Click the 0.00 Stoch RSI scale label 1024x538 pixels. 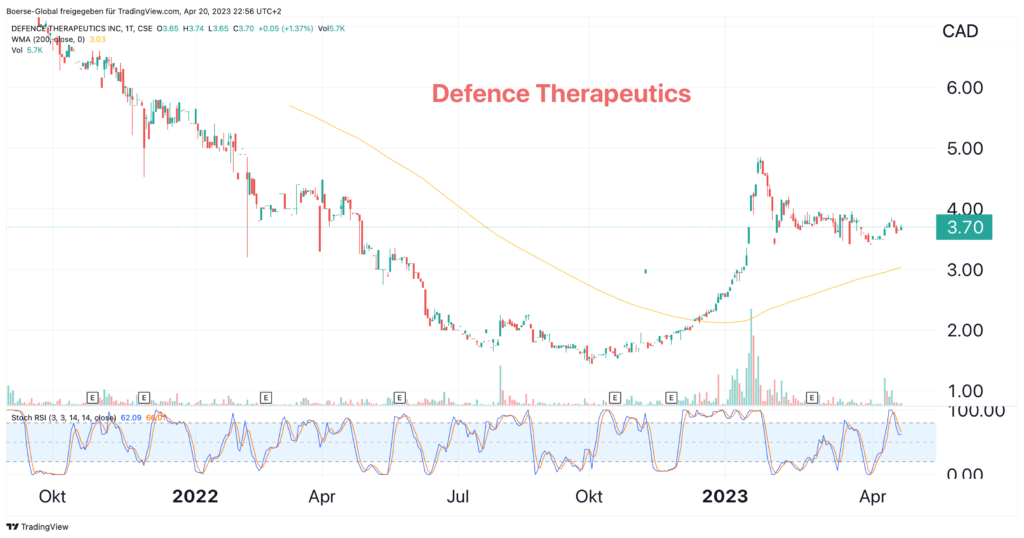point(965,473)
